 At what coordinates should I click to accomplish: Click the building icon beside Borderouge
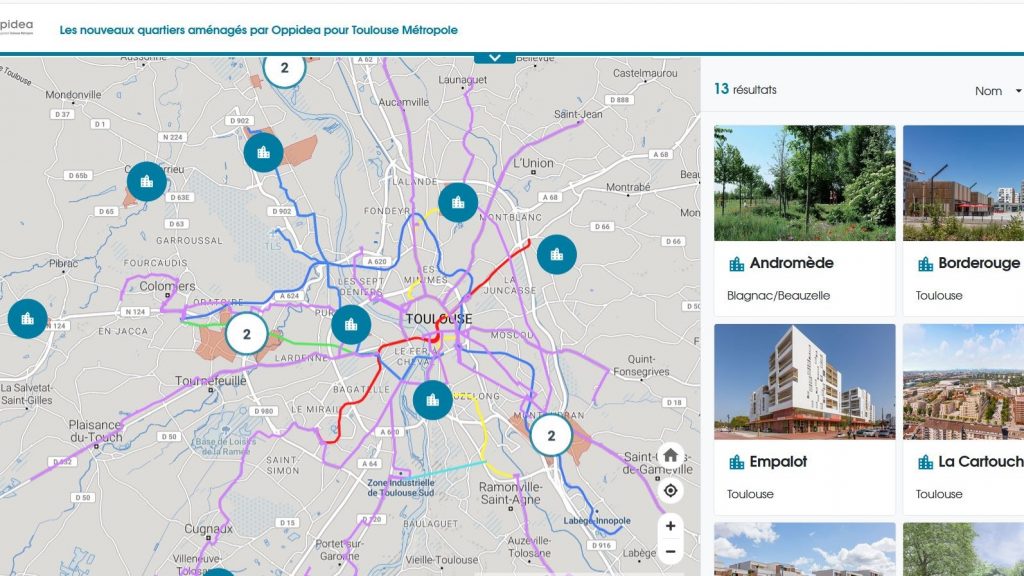click(925, 264)
